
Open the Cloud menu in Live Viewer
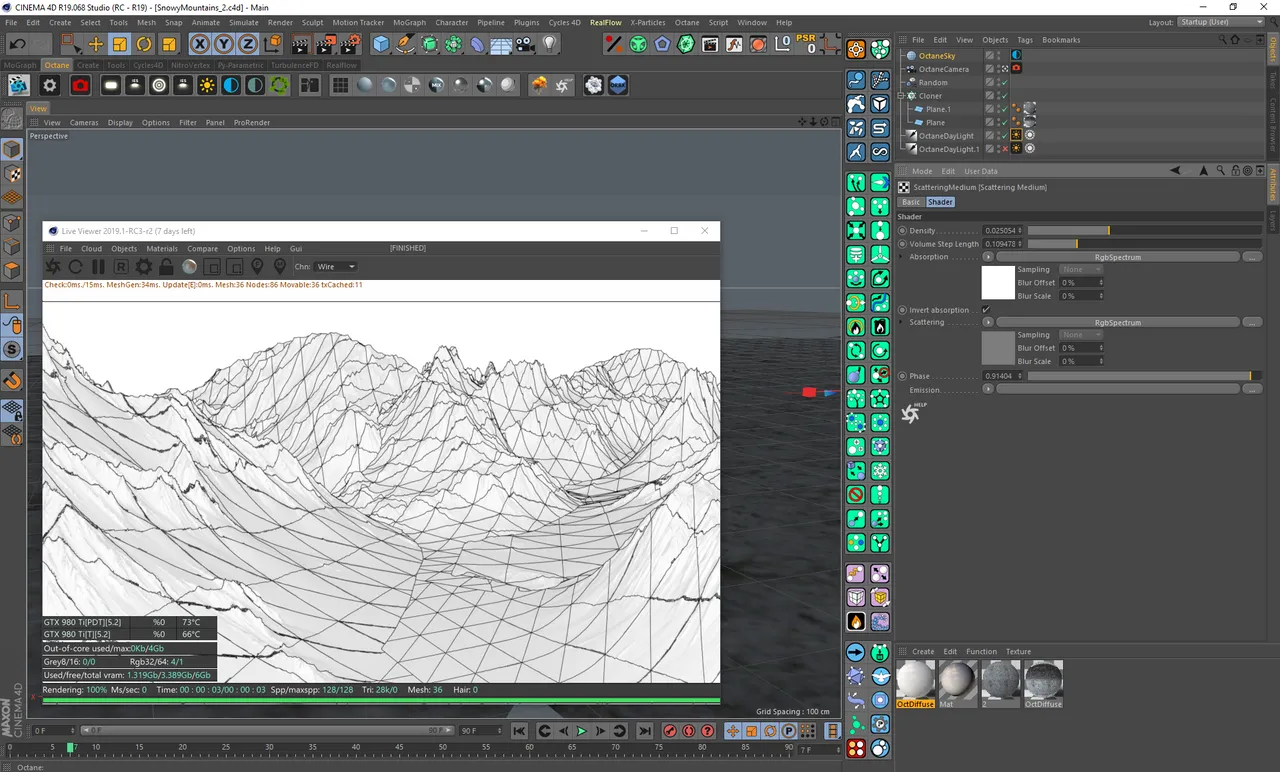91,249
